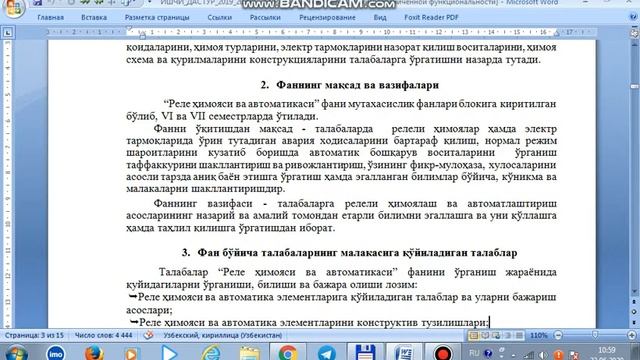640x360 pixels.
Task: Zoom out with the minus button
Action: pyautogui.click(x=558, y=336)
